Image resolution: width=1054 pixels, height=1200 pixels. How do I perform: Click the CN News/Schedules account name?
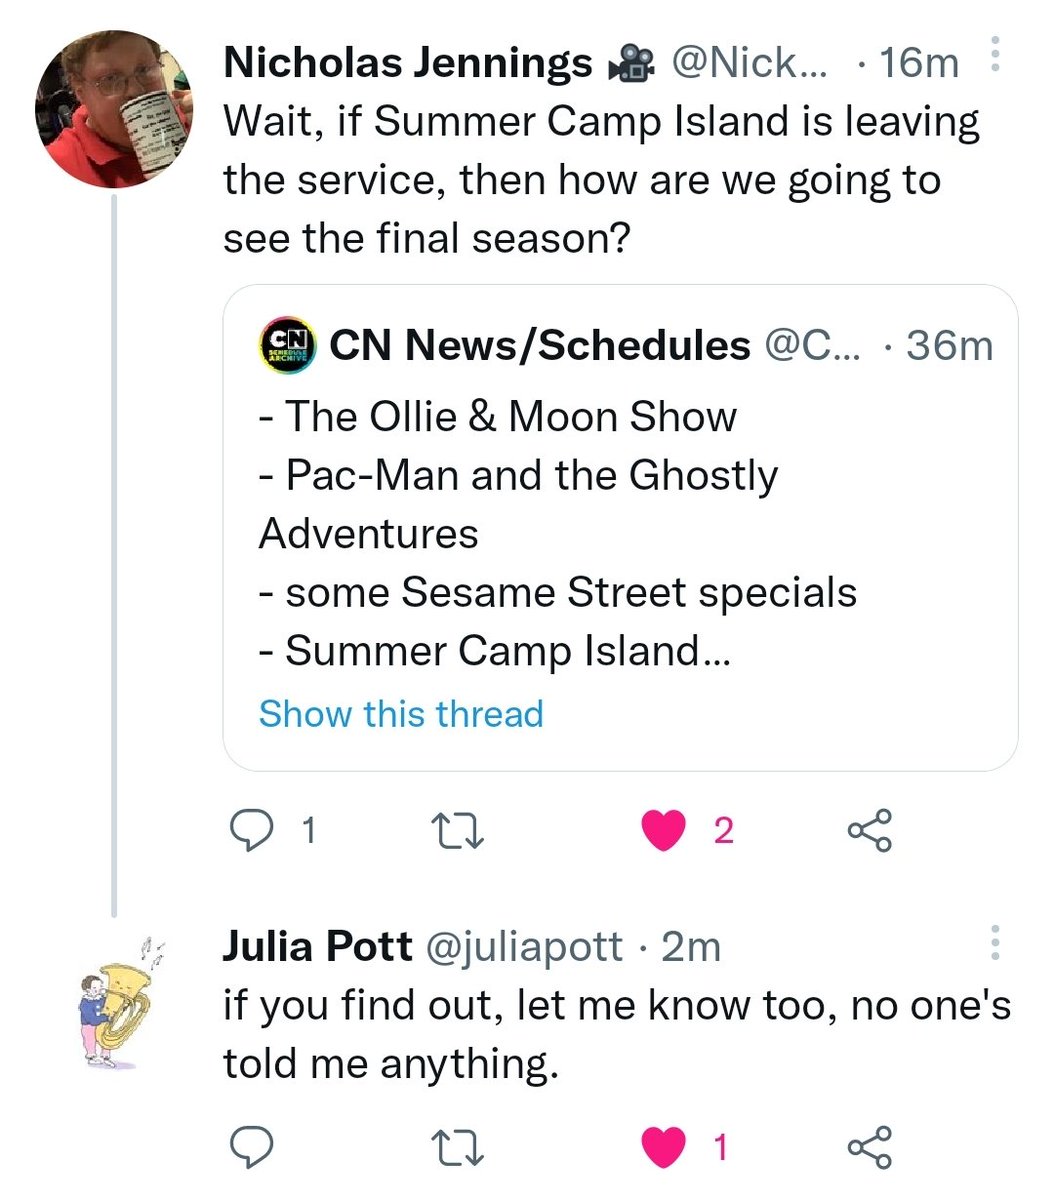coord(540,346)
